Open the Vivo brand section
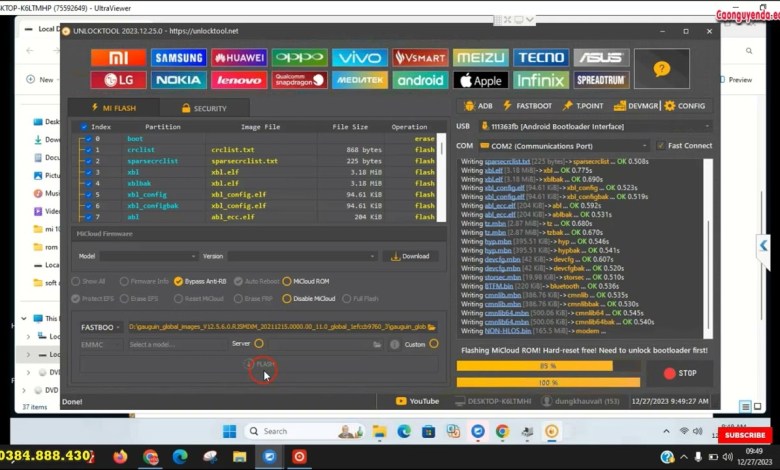This screenshot has height=470, width=780. tap(360, 58)
